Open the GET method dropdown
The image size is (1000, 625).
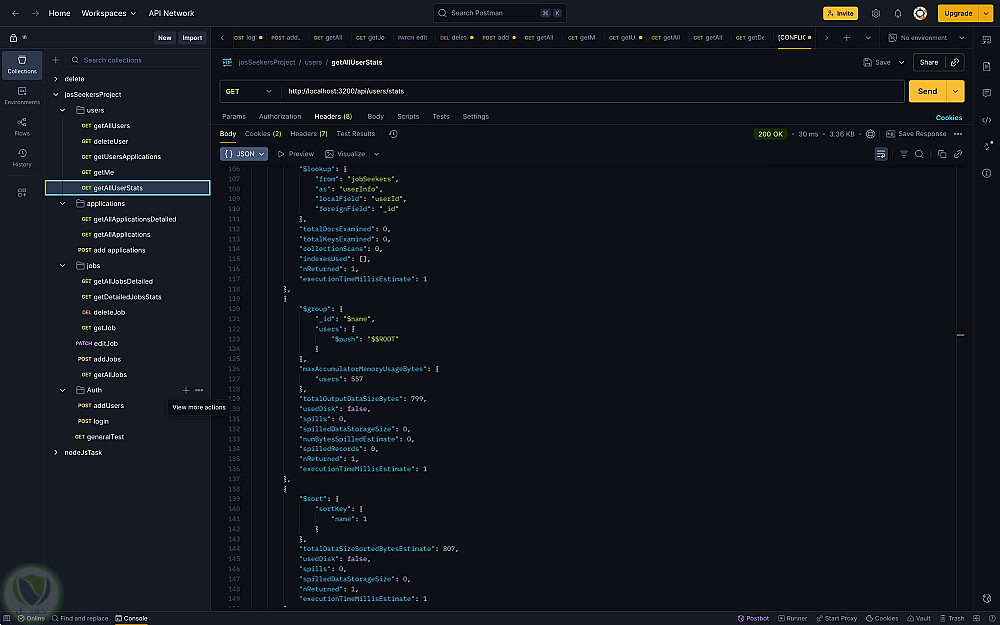tap(249, 91)
